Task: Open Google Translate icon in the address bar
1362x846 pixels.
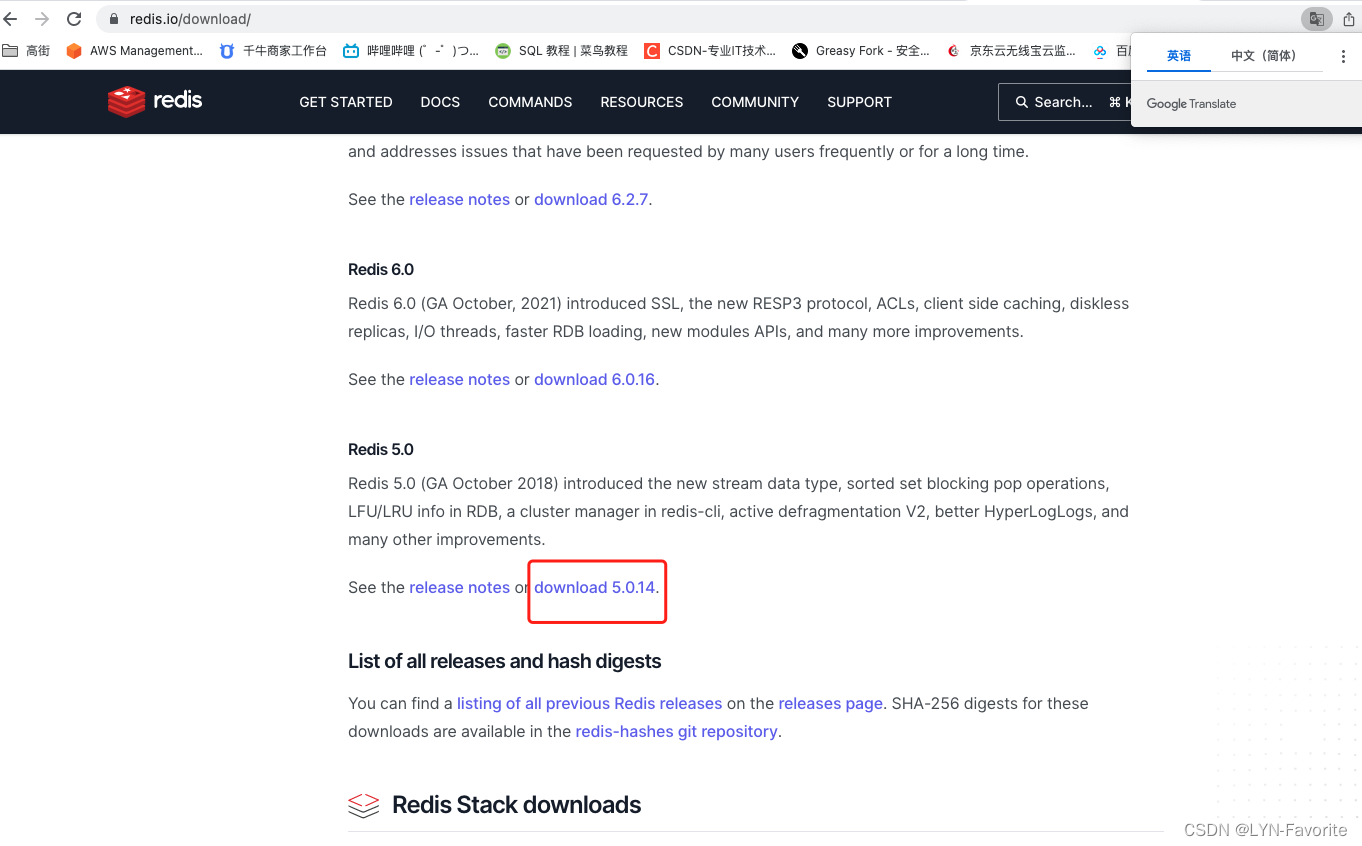Action: click(x=1316, y=18)
